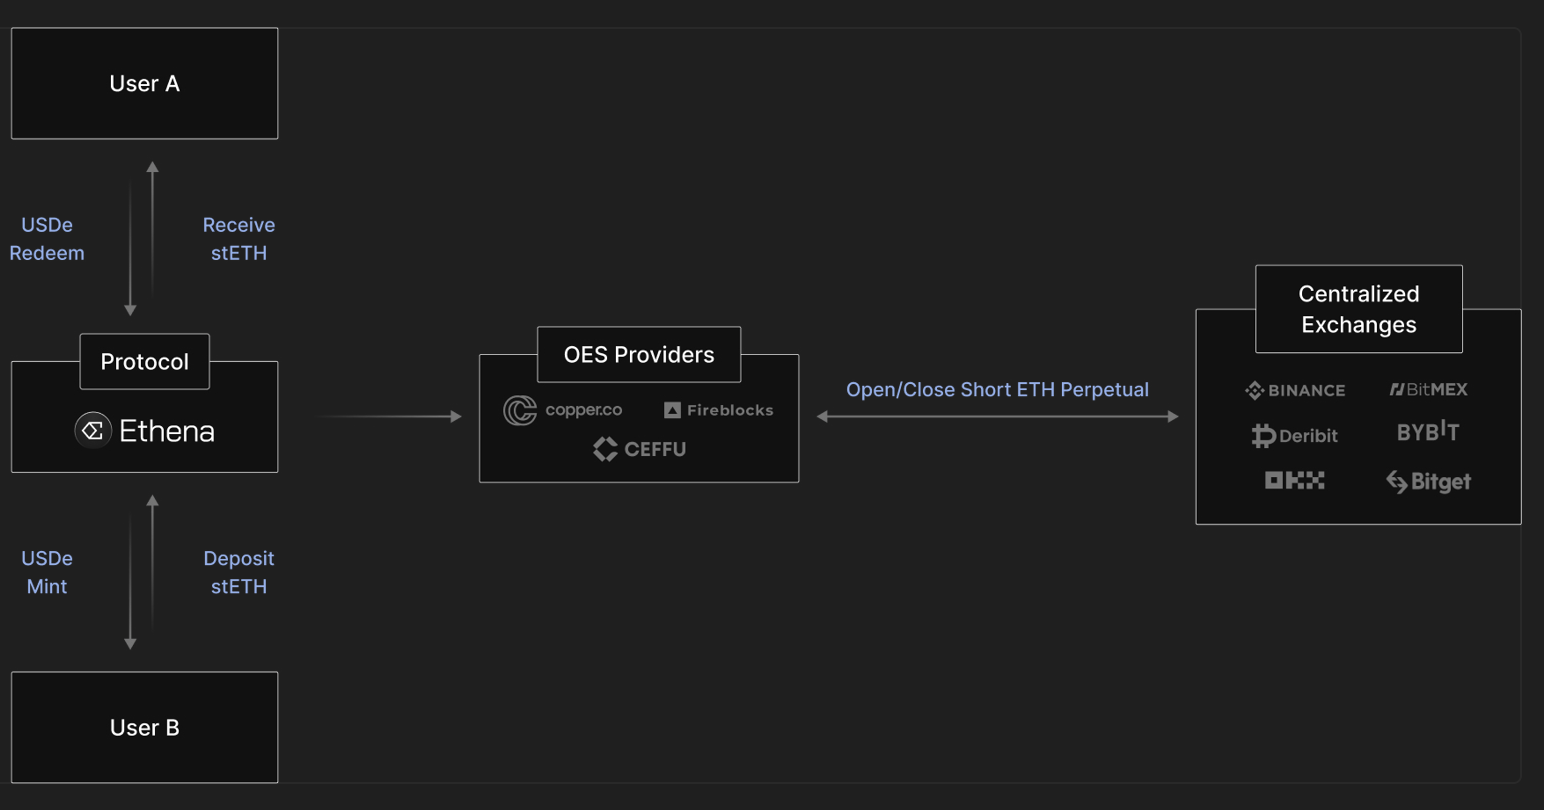This screenshot has width=1544, height=810.
Task: Click the BitMEX exchange logo
Action: (x=1428, y=389)
